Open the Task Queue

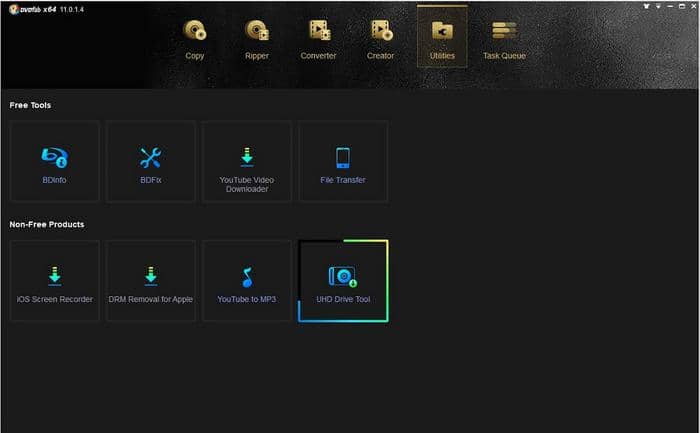click(504, 39)
